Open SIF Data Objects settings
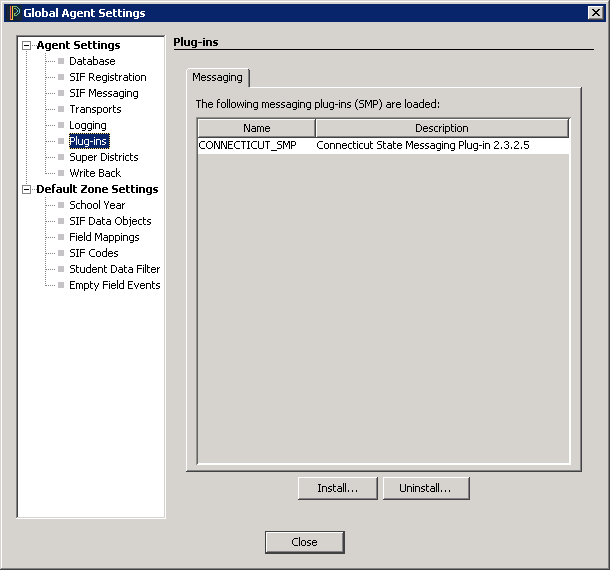This screenshot has height=570, width=610. [110, 221]
